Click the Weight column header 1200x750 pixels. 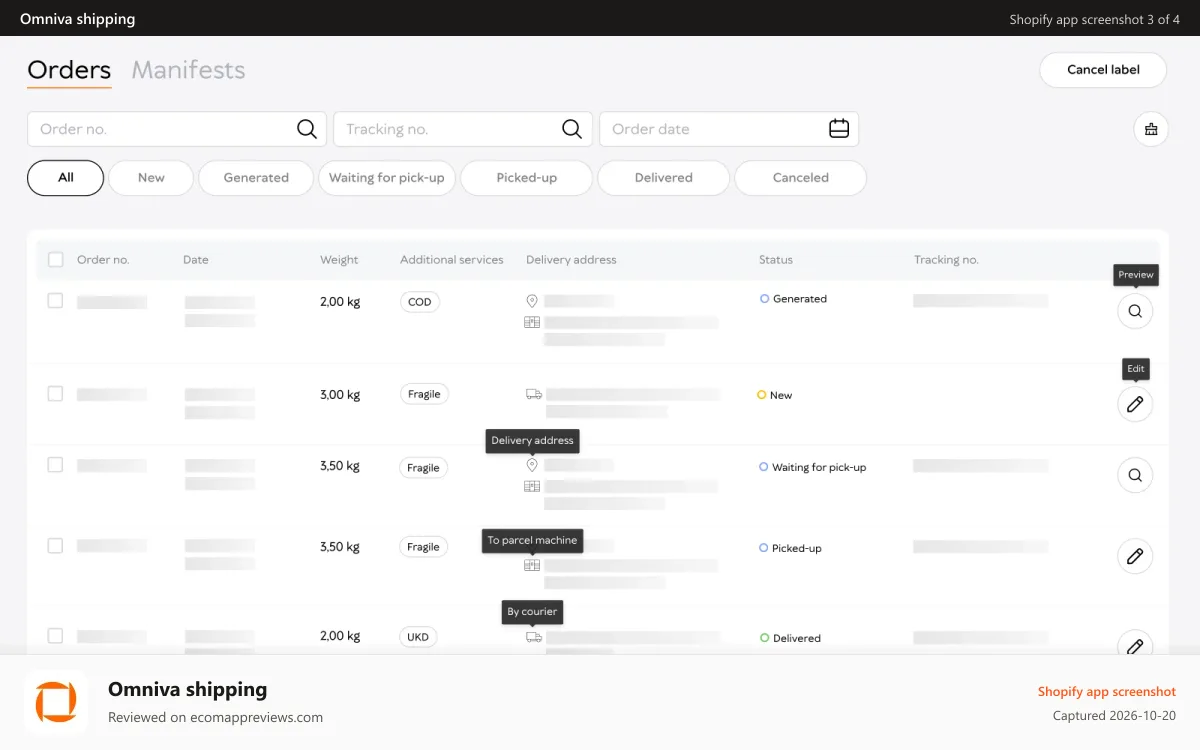(x=339, y=260)
